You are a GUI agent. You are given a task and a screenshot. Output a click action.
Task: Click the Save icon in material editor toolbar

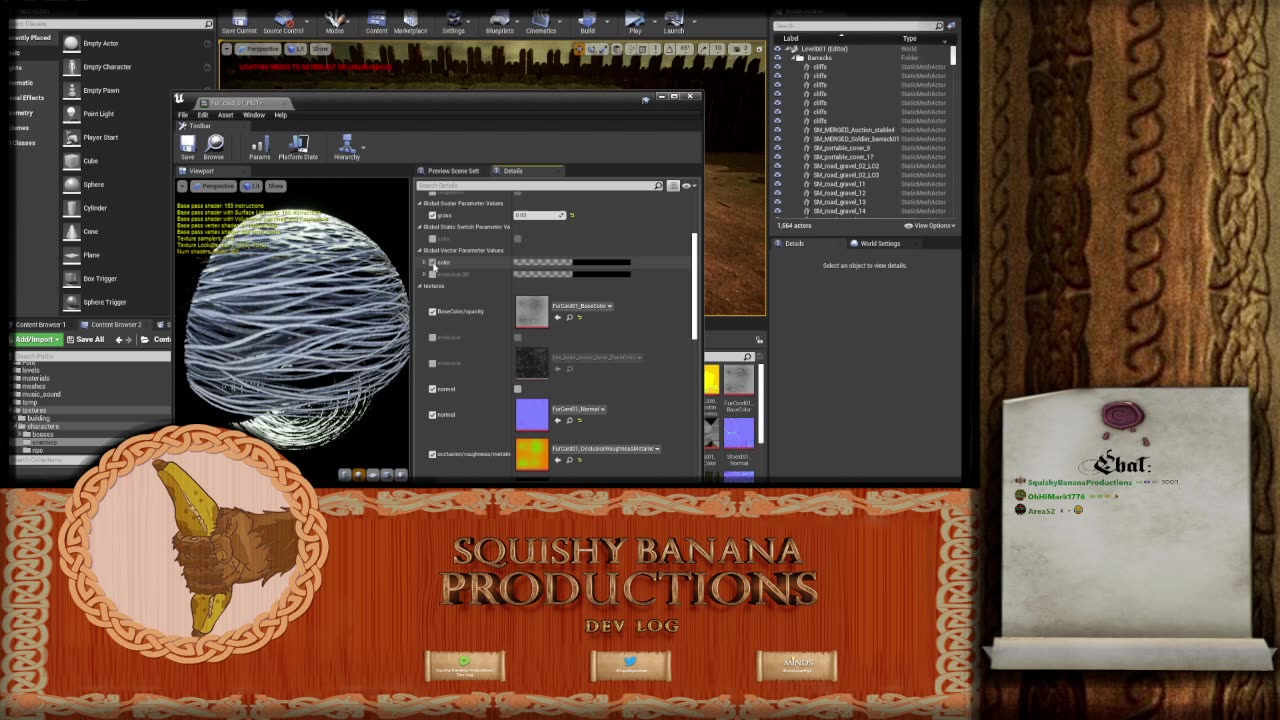pyautogui.click(x=187, y=146)
